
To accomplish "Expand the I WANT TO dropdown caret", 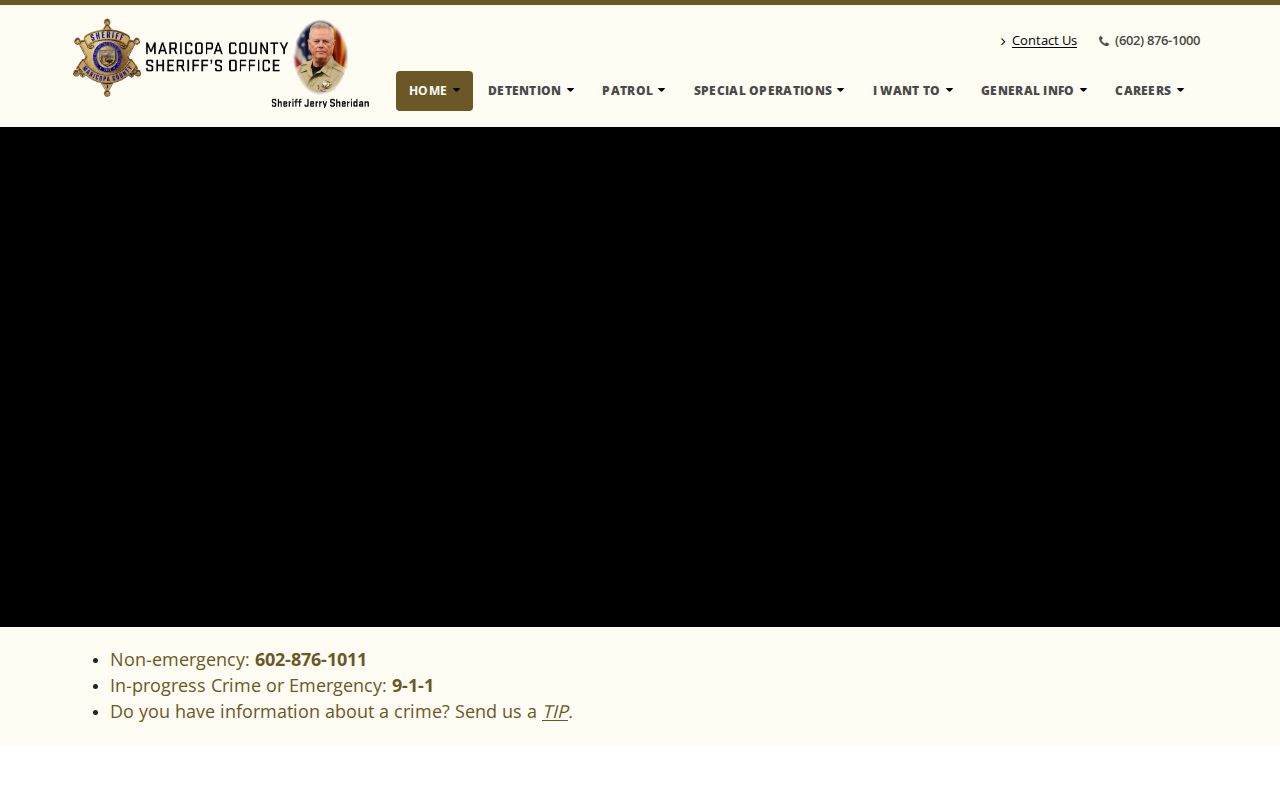I will click(949, 90).
